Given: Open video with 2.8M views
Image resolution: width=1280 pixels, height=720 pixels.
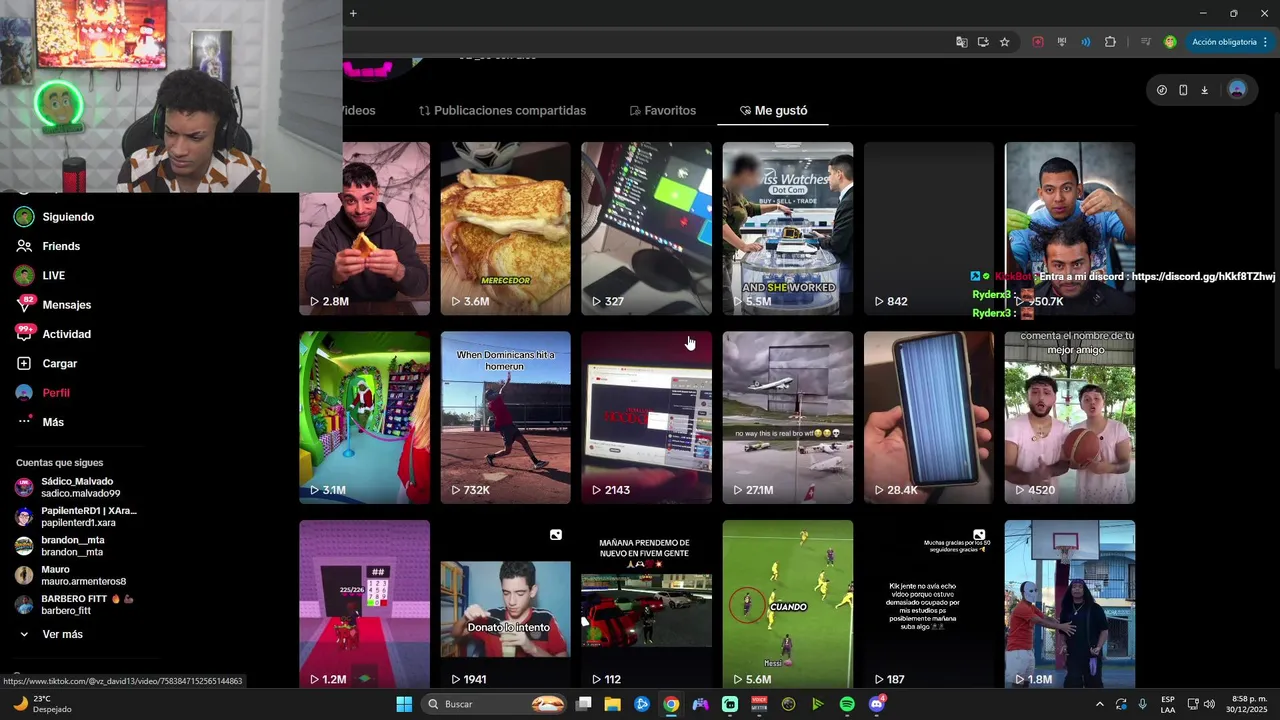Looking at the screenshot, I should coord(364,228).
